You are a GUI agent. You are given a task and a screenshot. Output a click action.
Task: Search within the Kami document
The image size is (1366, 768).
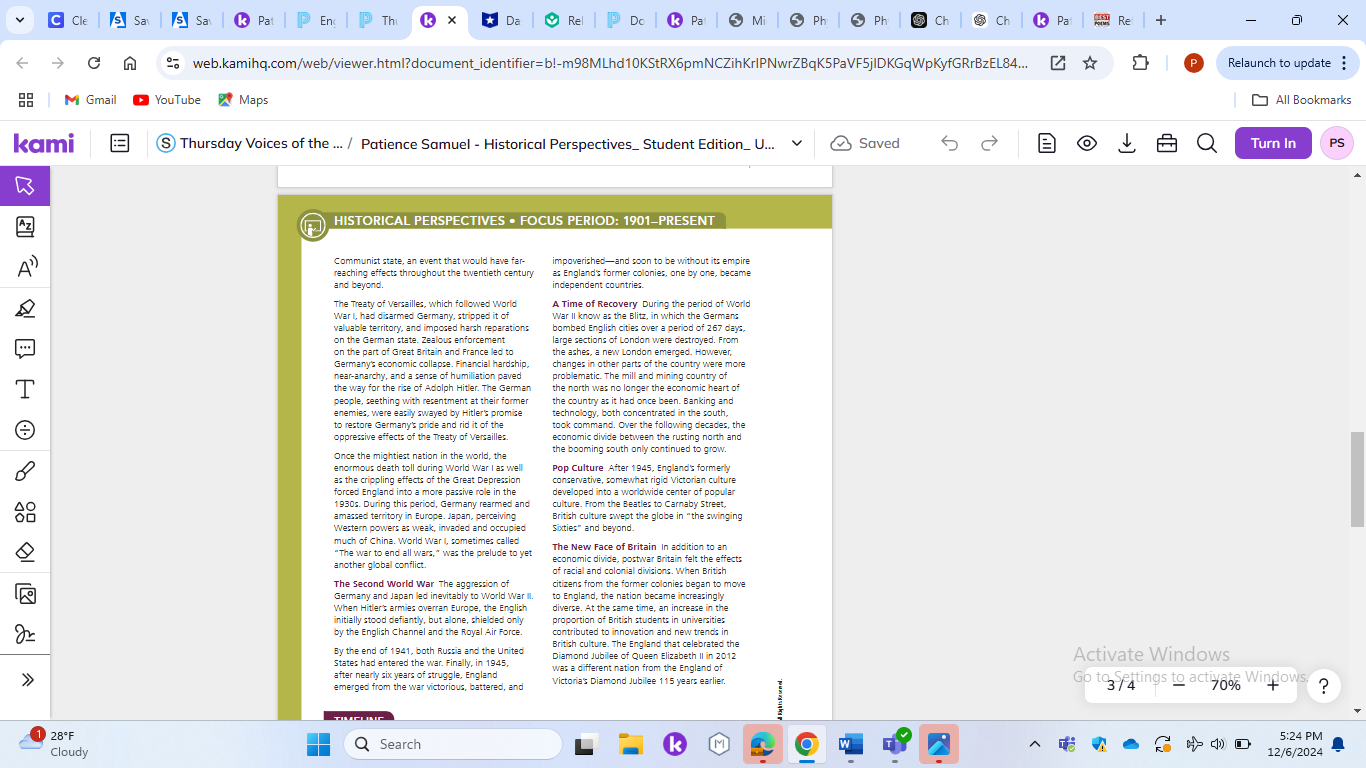pyautogui.click(x=1207, y=143)
